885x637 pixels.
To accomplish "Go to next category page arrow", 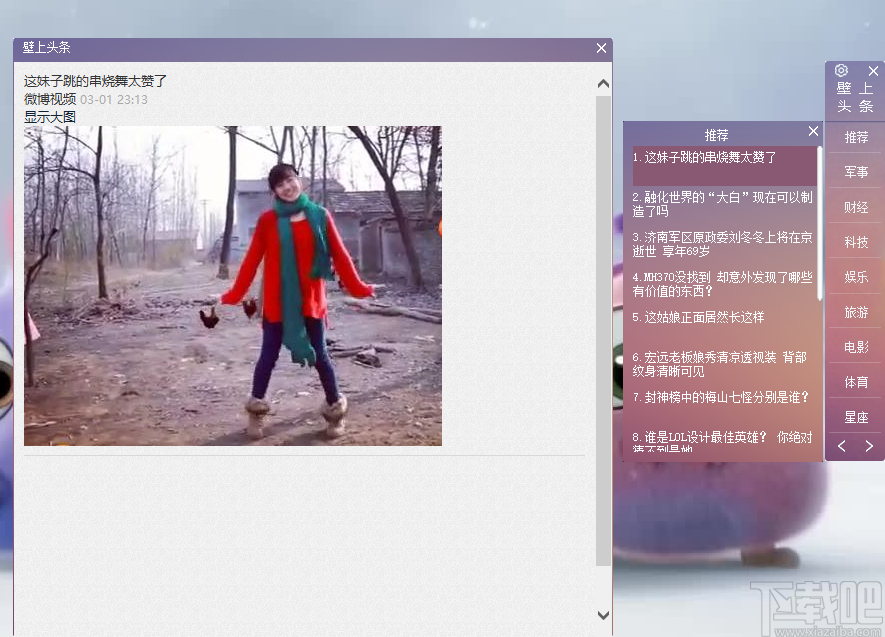I will point(869,446).
